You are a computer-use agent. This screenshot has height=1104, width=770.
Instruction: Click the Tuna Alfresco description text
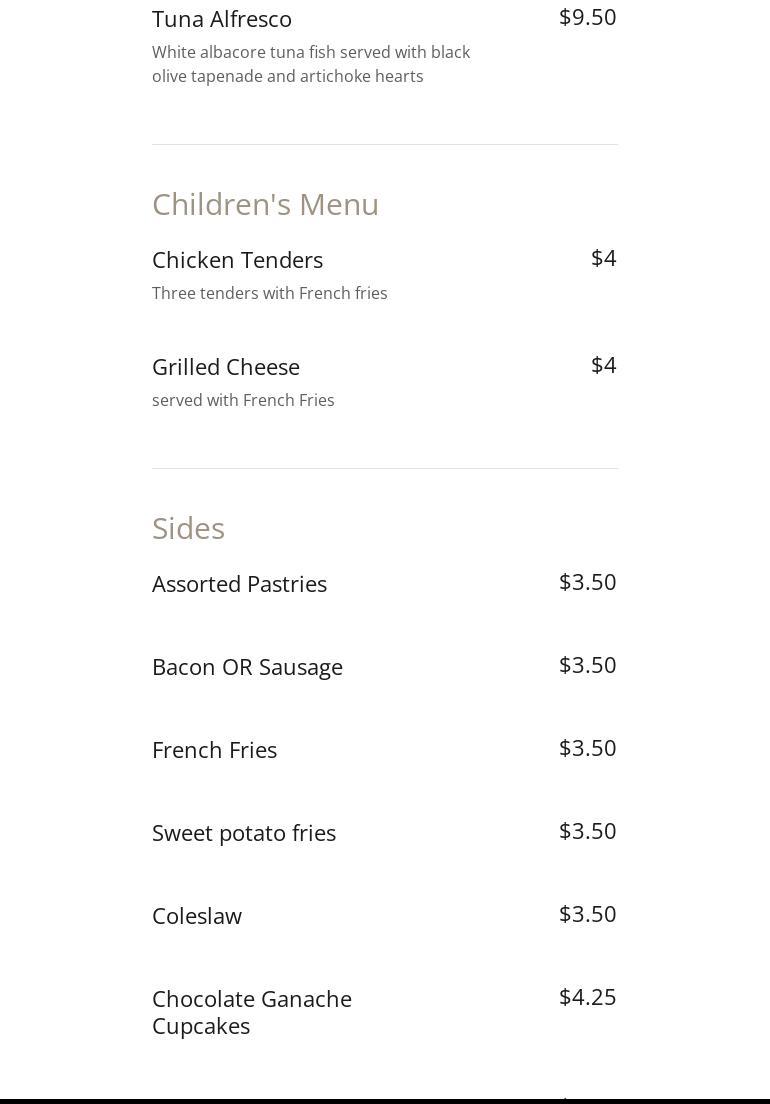click(311, 64)
